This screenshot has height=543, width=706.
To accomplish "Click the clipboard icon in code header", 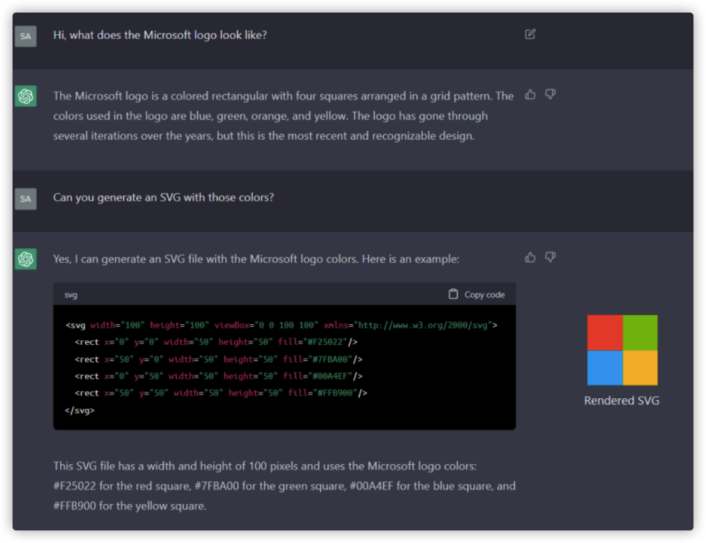I will [453, 294].
